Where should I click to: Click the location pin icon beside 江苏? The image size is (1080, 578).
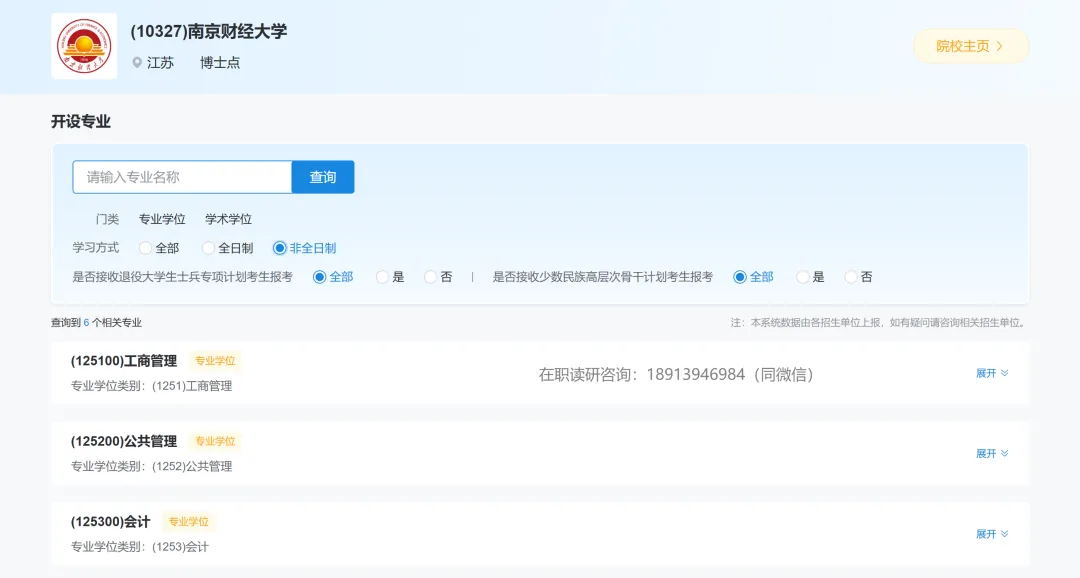137,63
